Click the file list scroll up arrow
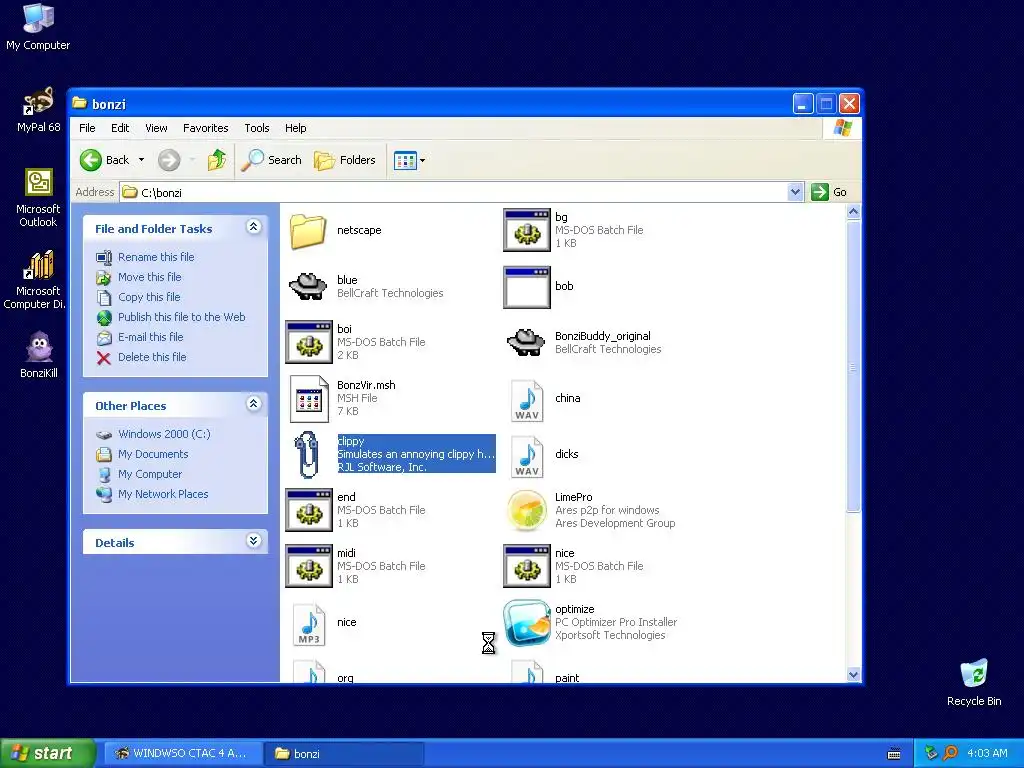 (x=853, y=212)
